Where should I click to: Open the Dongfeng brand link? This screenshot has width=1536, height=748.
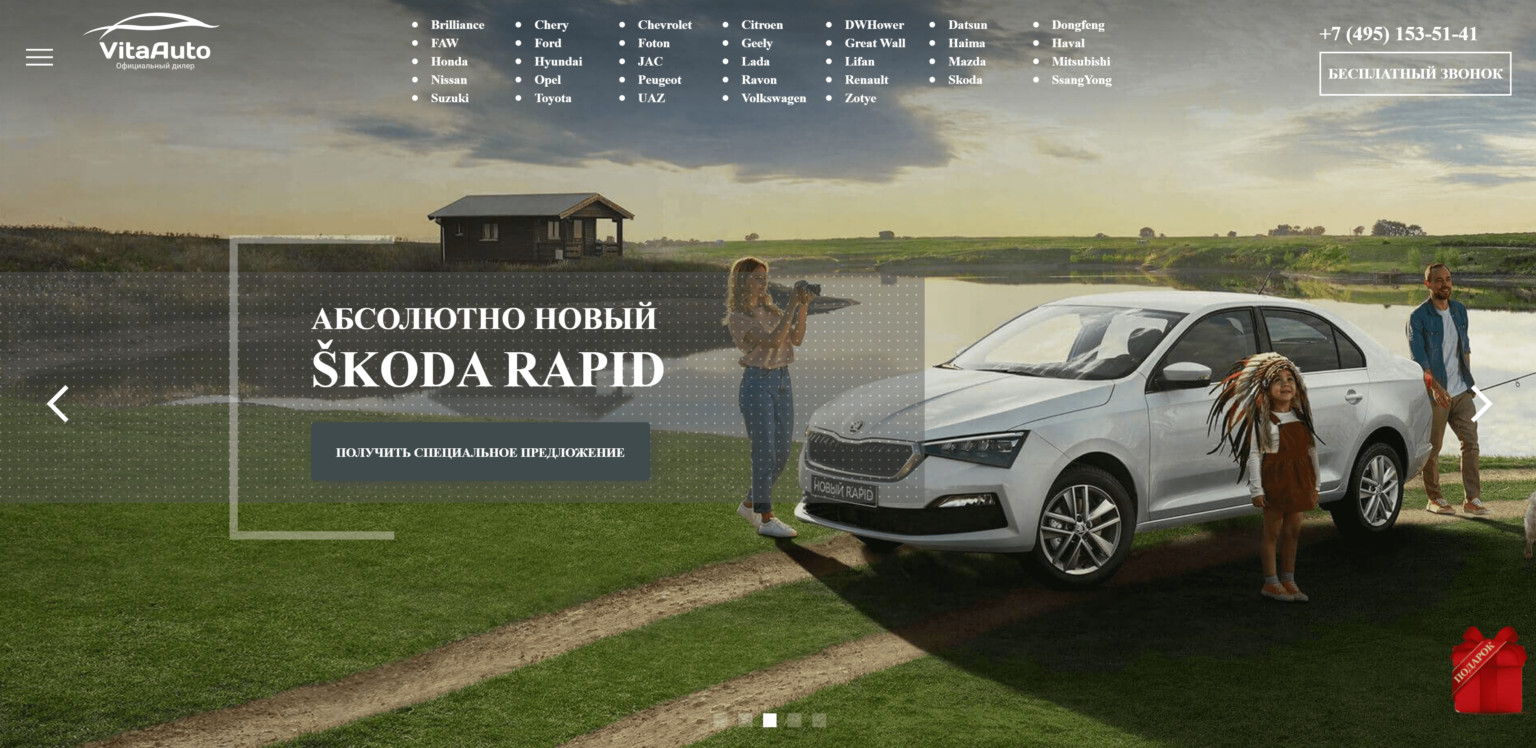(1078, 25)
